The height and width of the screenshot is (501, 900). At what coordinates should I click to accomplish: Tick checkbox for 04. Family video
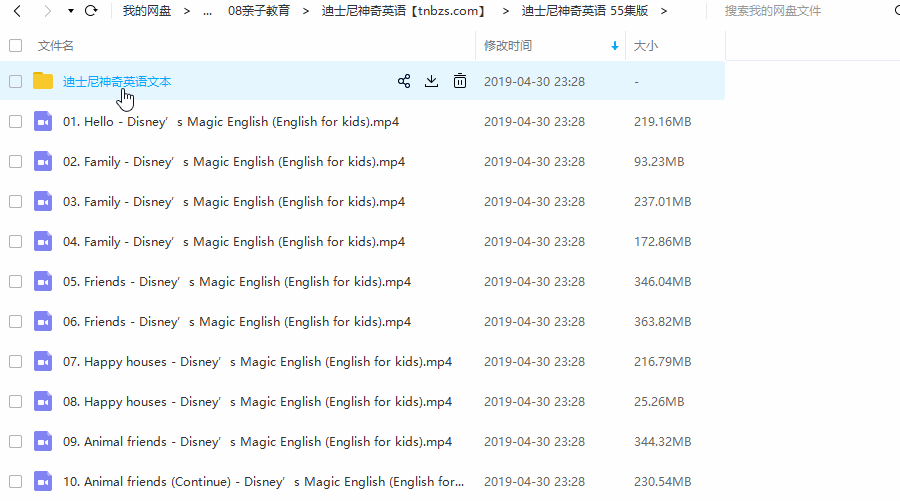click(15, 242)
